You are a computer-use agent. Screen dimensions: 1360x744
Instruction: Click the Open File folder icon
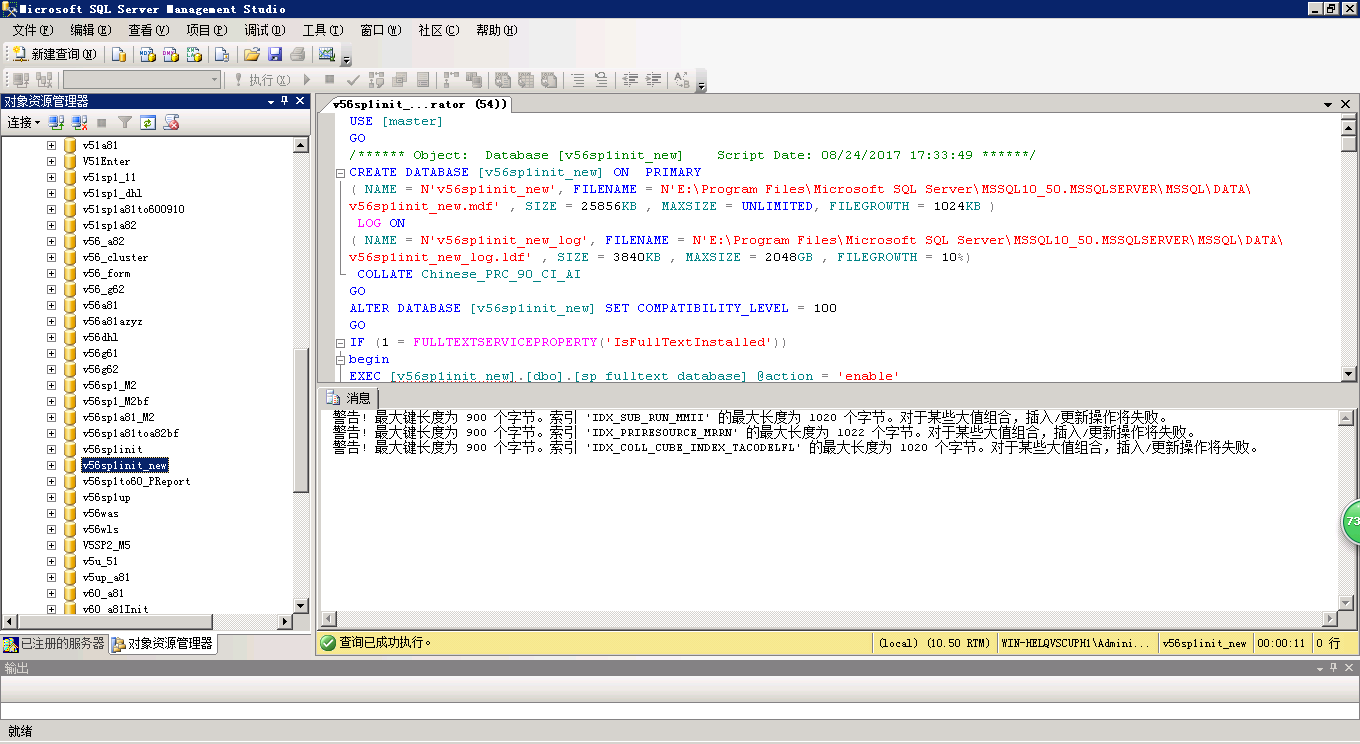(x=252, y=54)
